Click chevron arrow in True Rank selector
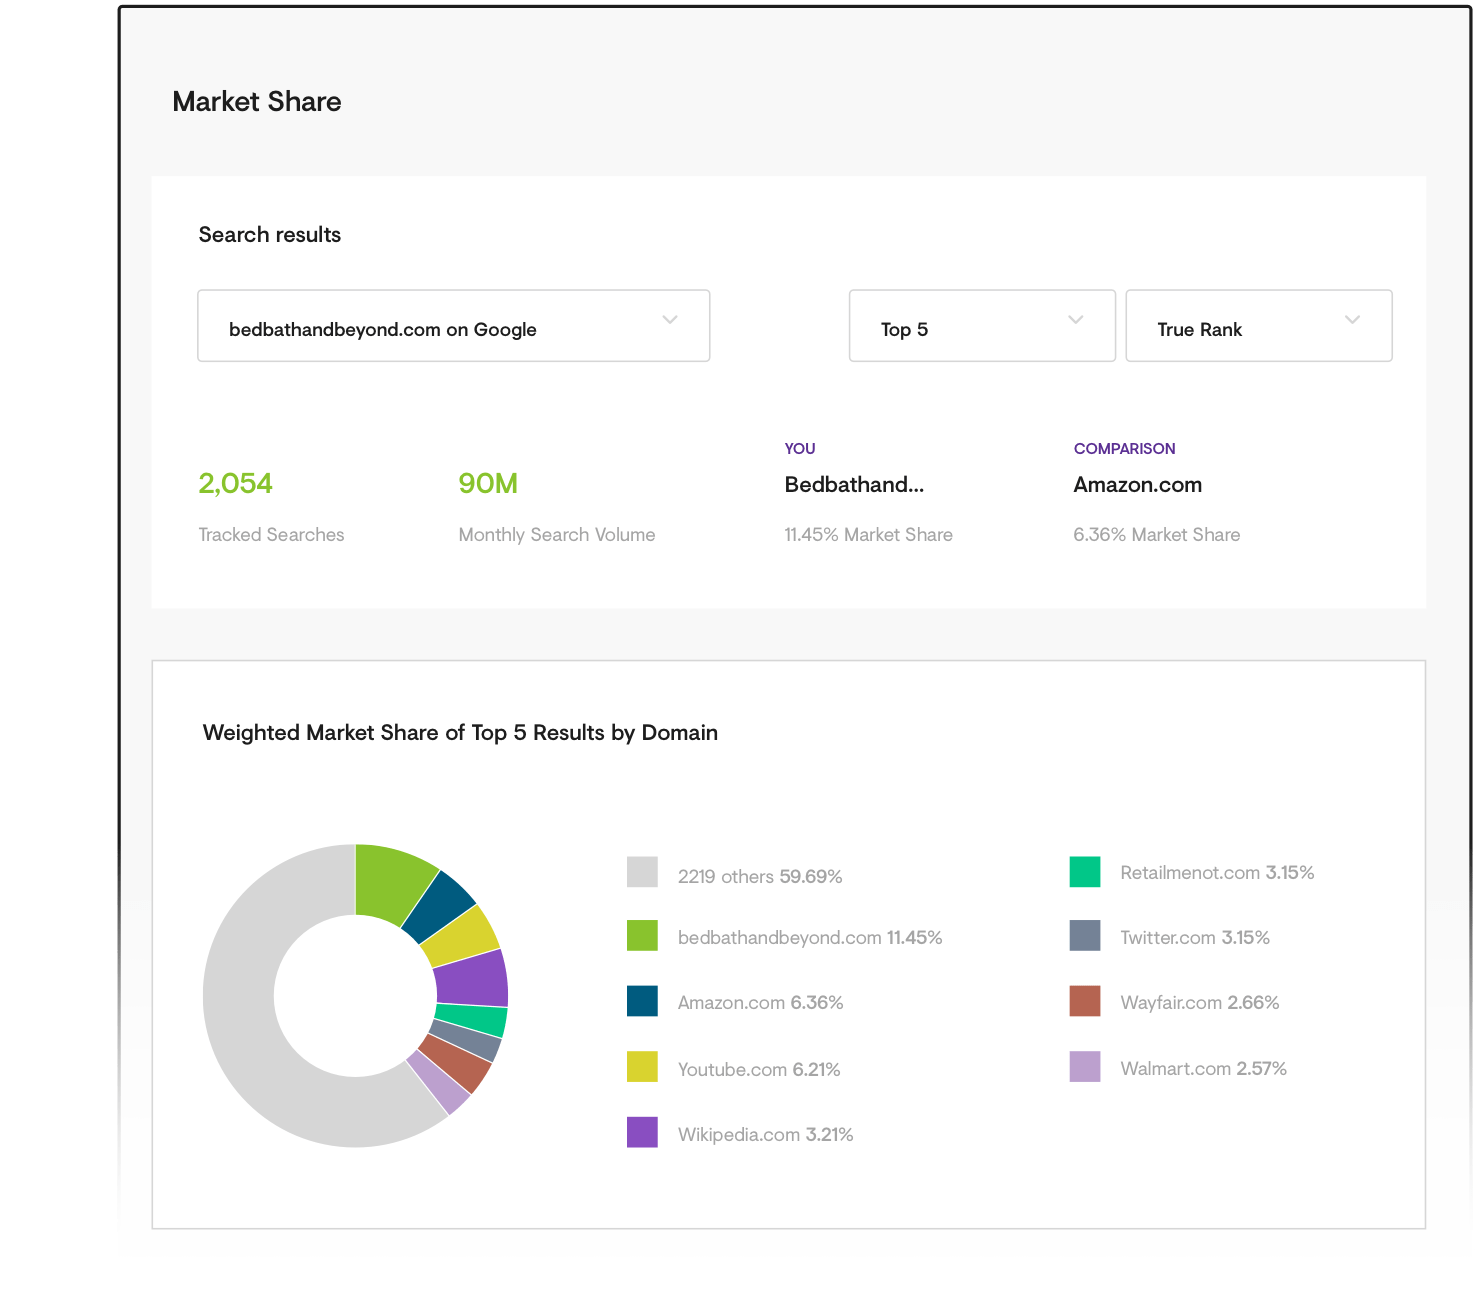 pyautogui.click(x=1353, y=320)
